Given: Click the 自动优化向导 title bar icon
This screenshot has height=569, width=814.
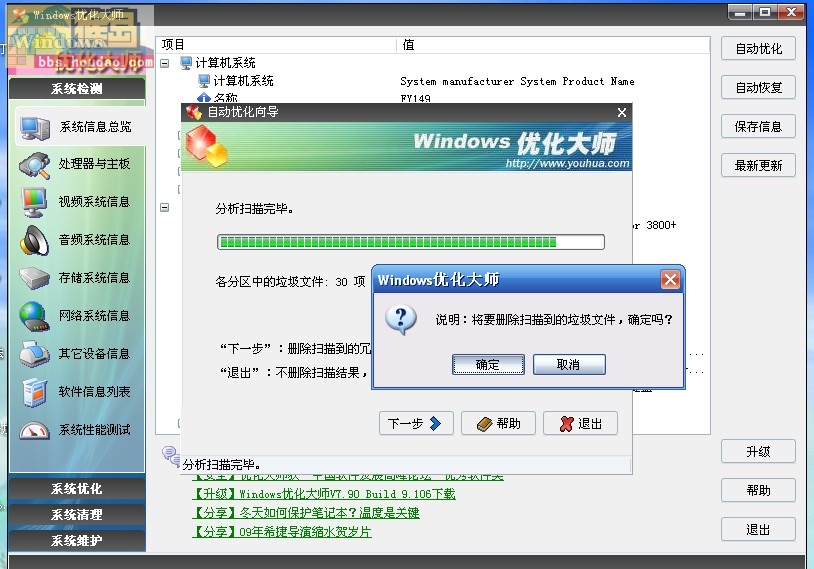Looking at the screenshot, I should pos(194,112).
